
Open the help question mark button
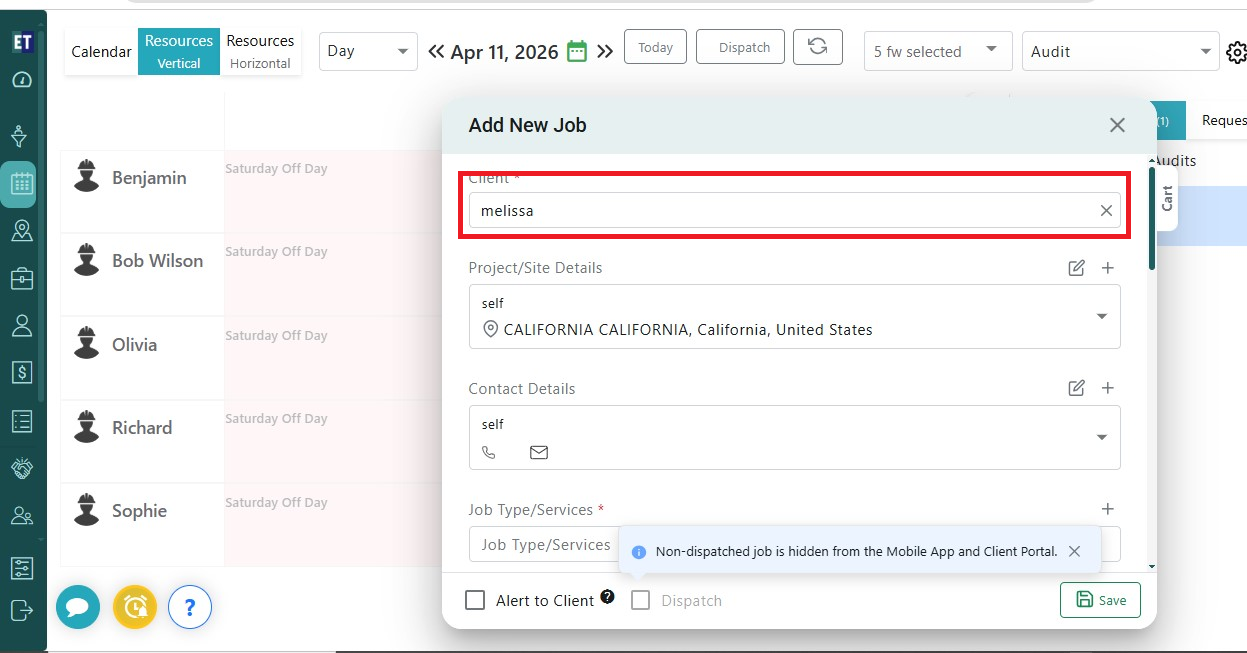190,606
